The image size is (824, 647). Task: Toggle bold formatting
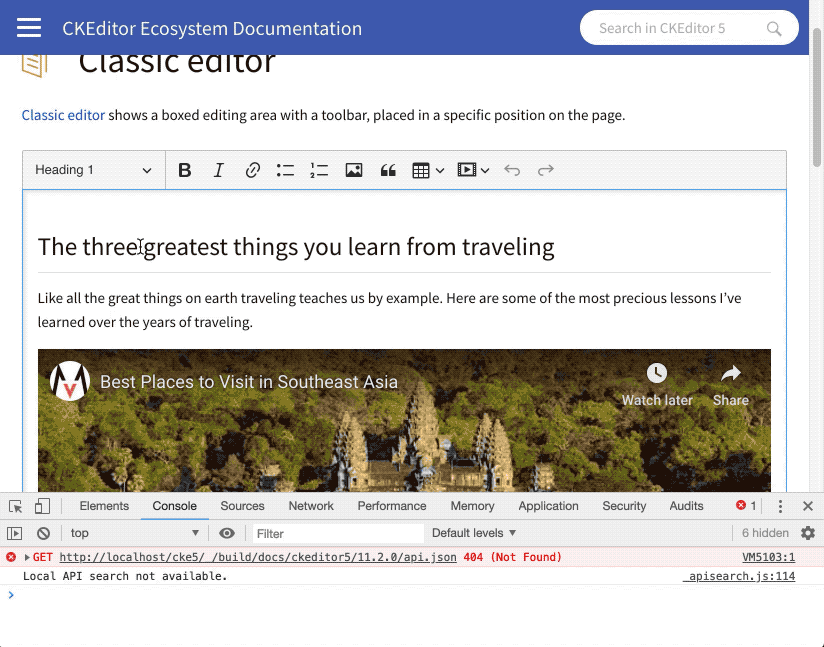coord(184,170)
